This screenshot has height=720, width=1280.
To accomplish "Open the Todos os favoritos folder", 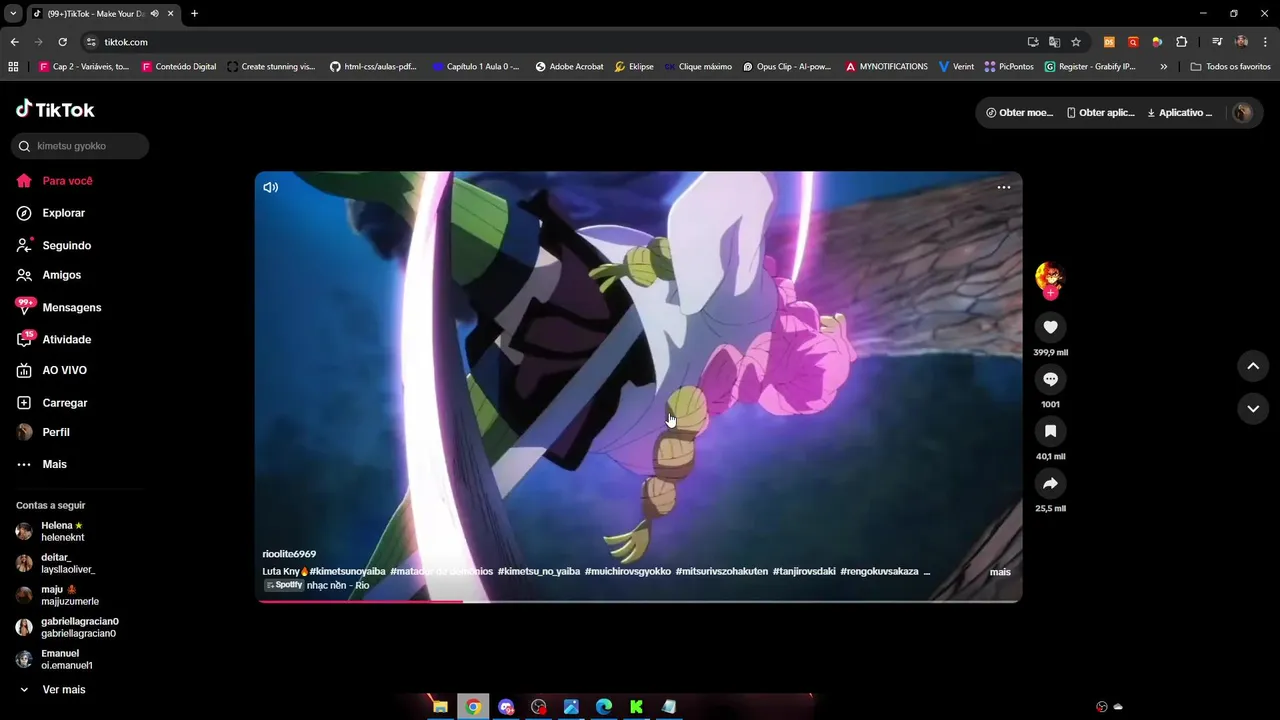I will tap(1230, 67).
